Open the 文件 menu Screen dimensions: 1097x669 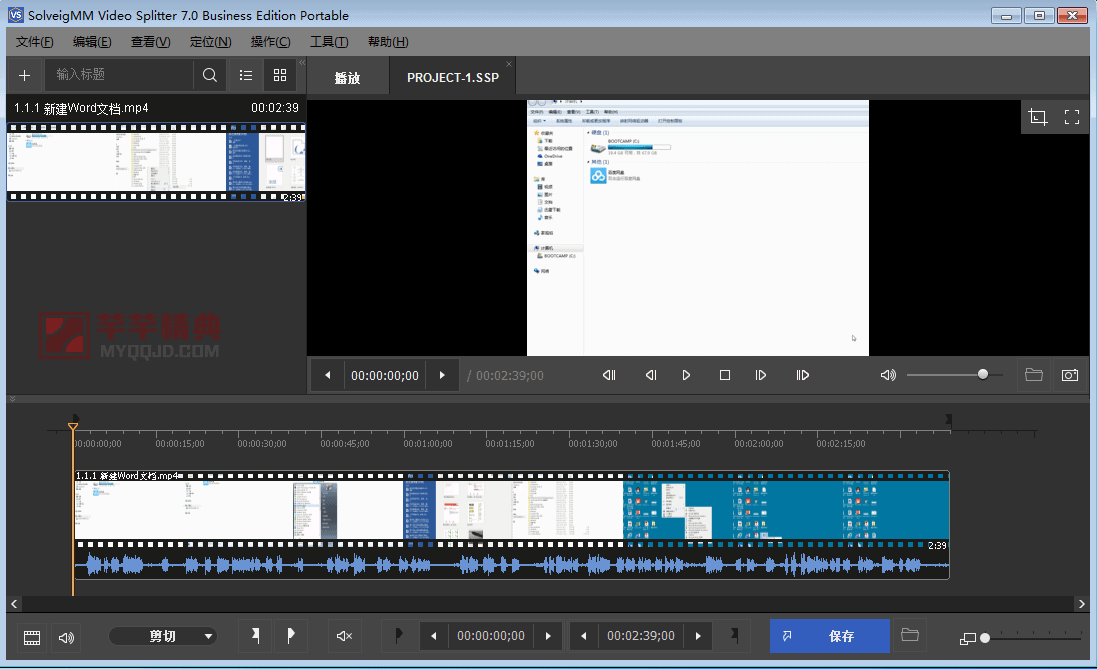[35, 42]
